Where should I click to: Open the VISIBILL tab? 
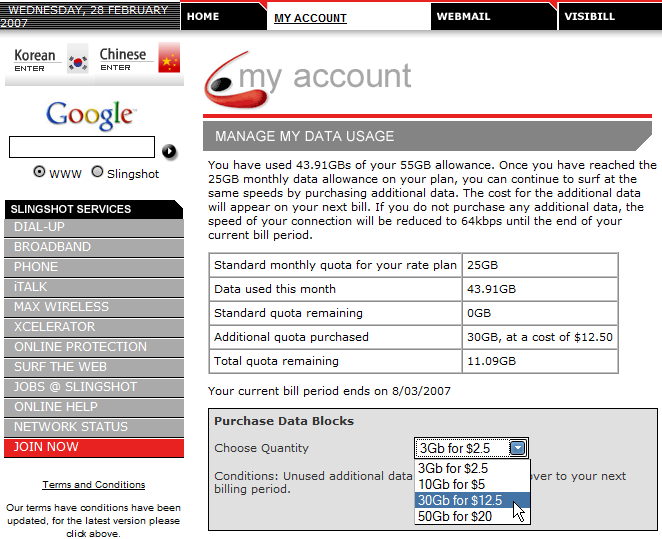610,16
